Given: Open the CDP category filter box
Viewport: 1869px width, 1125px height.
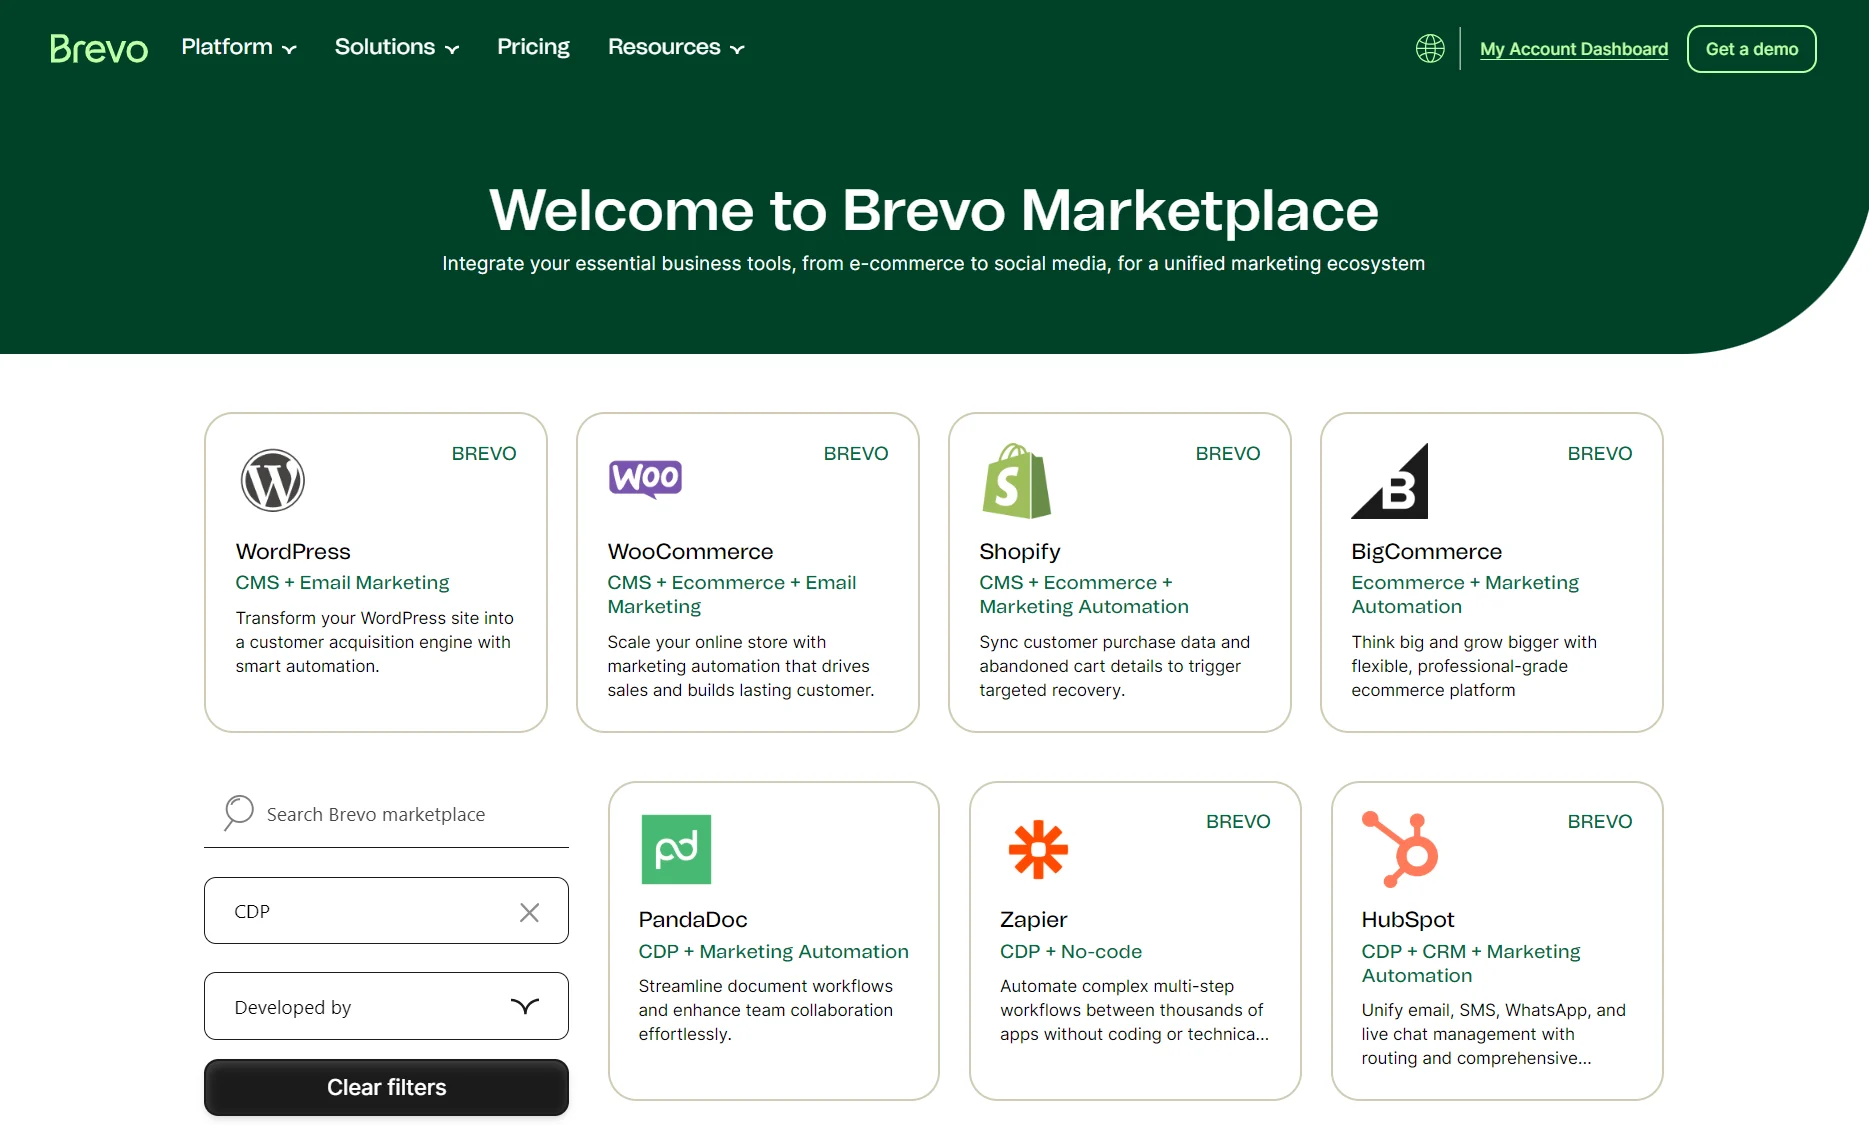Looking at the screenshot, I should [x=386, y=911].
